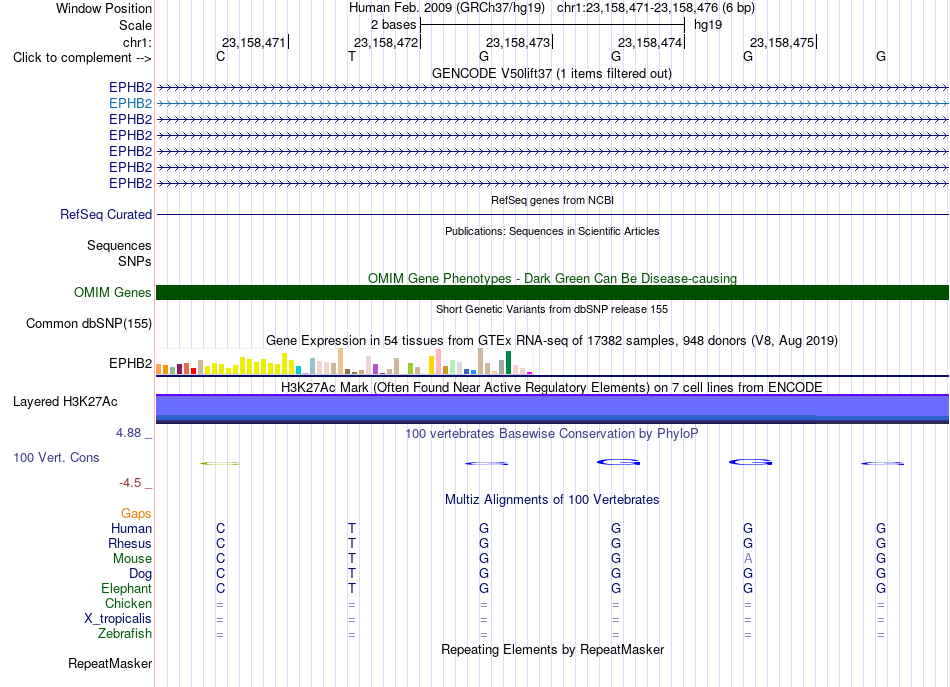
Task: Click position label 23,158,475
Action: 782,42
